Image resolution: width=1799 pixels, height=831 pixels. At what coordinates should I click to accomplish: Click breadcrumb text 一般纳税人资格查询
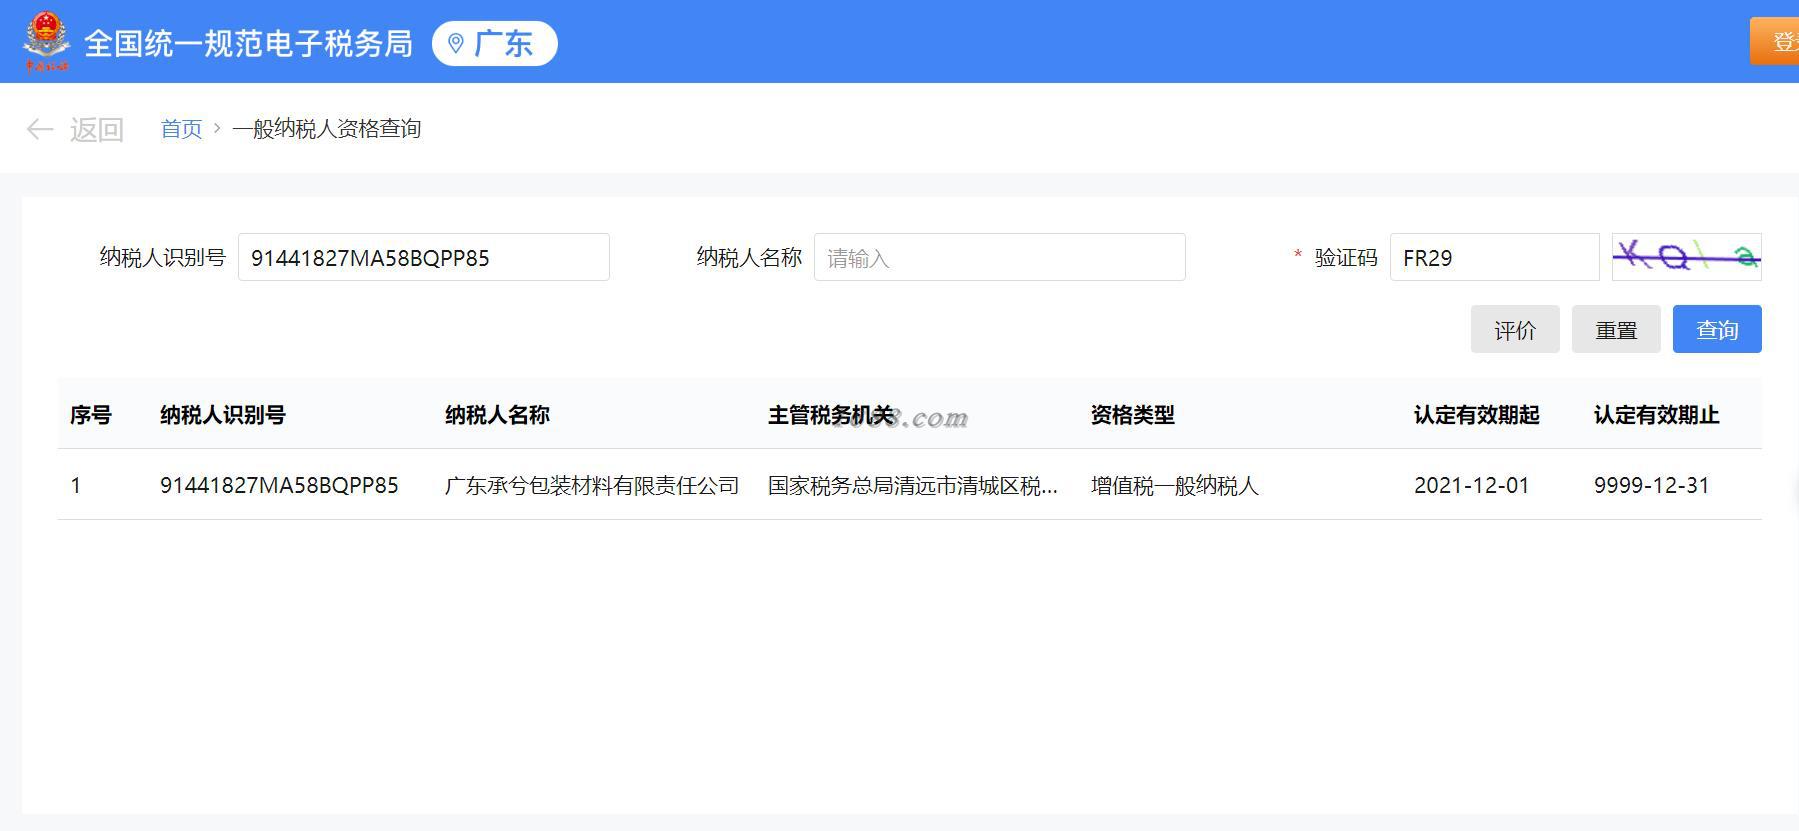pos(327,129)
